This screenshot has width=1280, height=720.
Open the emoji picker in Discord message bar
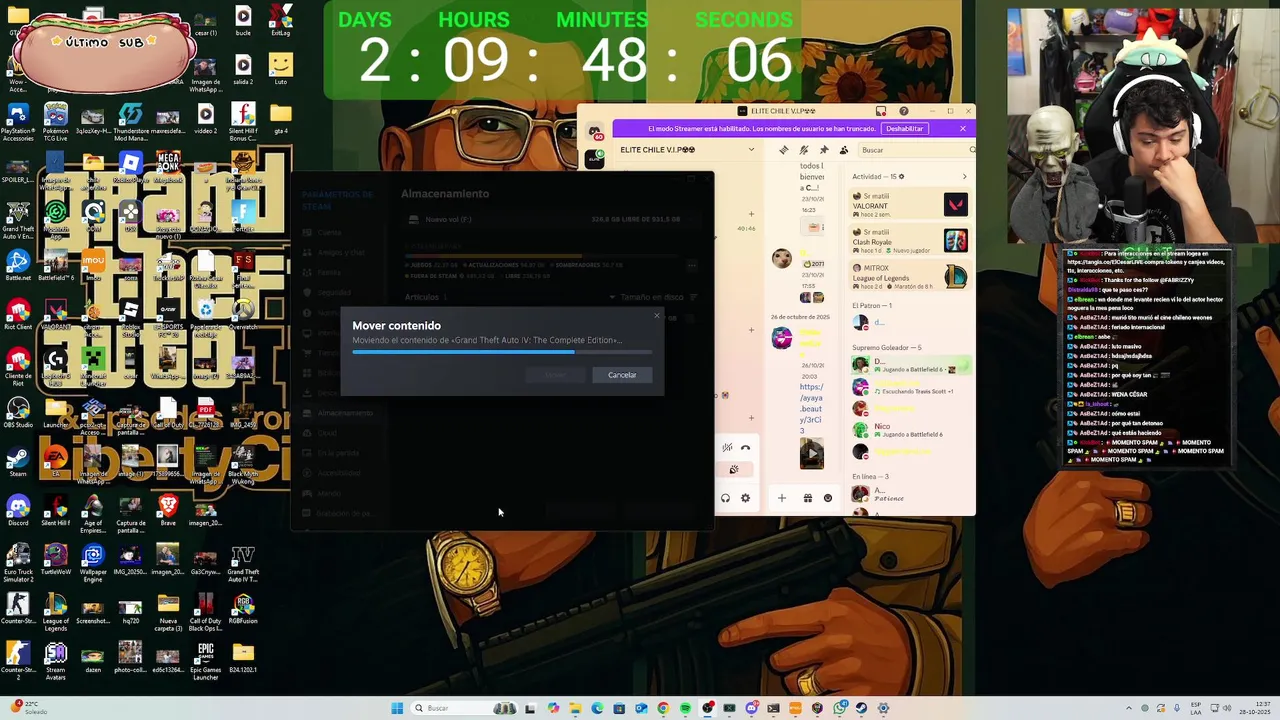pyautogui.click(x=827, y=498)
